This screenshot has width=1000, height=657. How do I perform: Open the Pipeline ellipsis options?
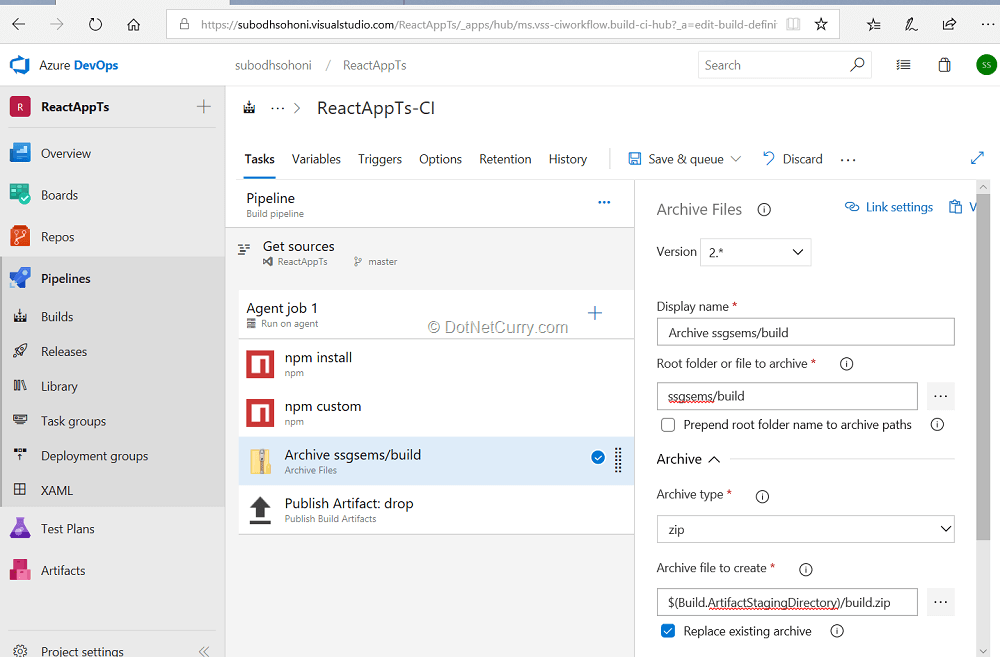click(604, 202)
